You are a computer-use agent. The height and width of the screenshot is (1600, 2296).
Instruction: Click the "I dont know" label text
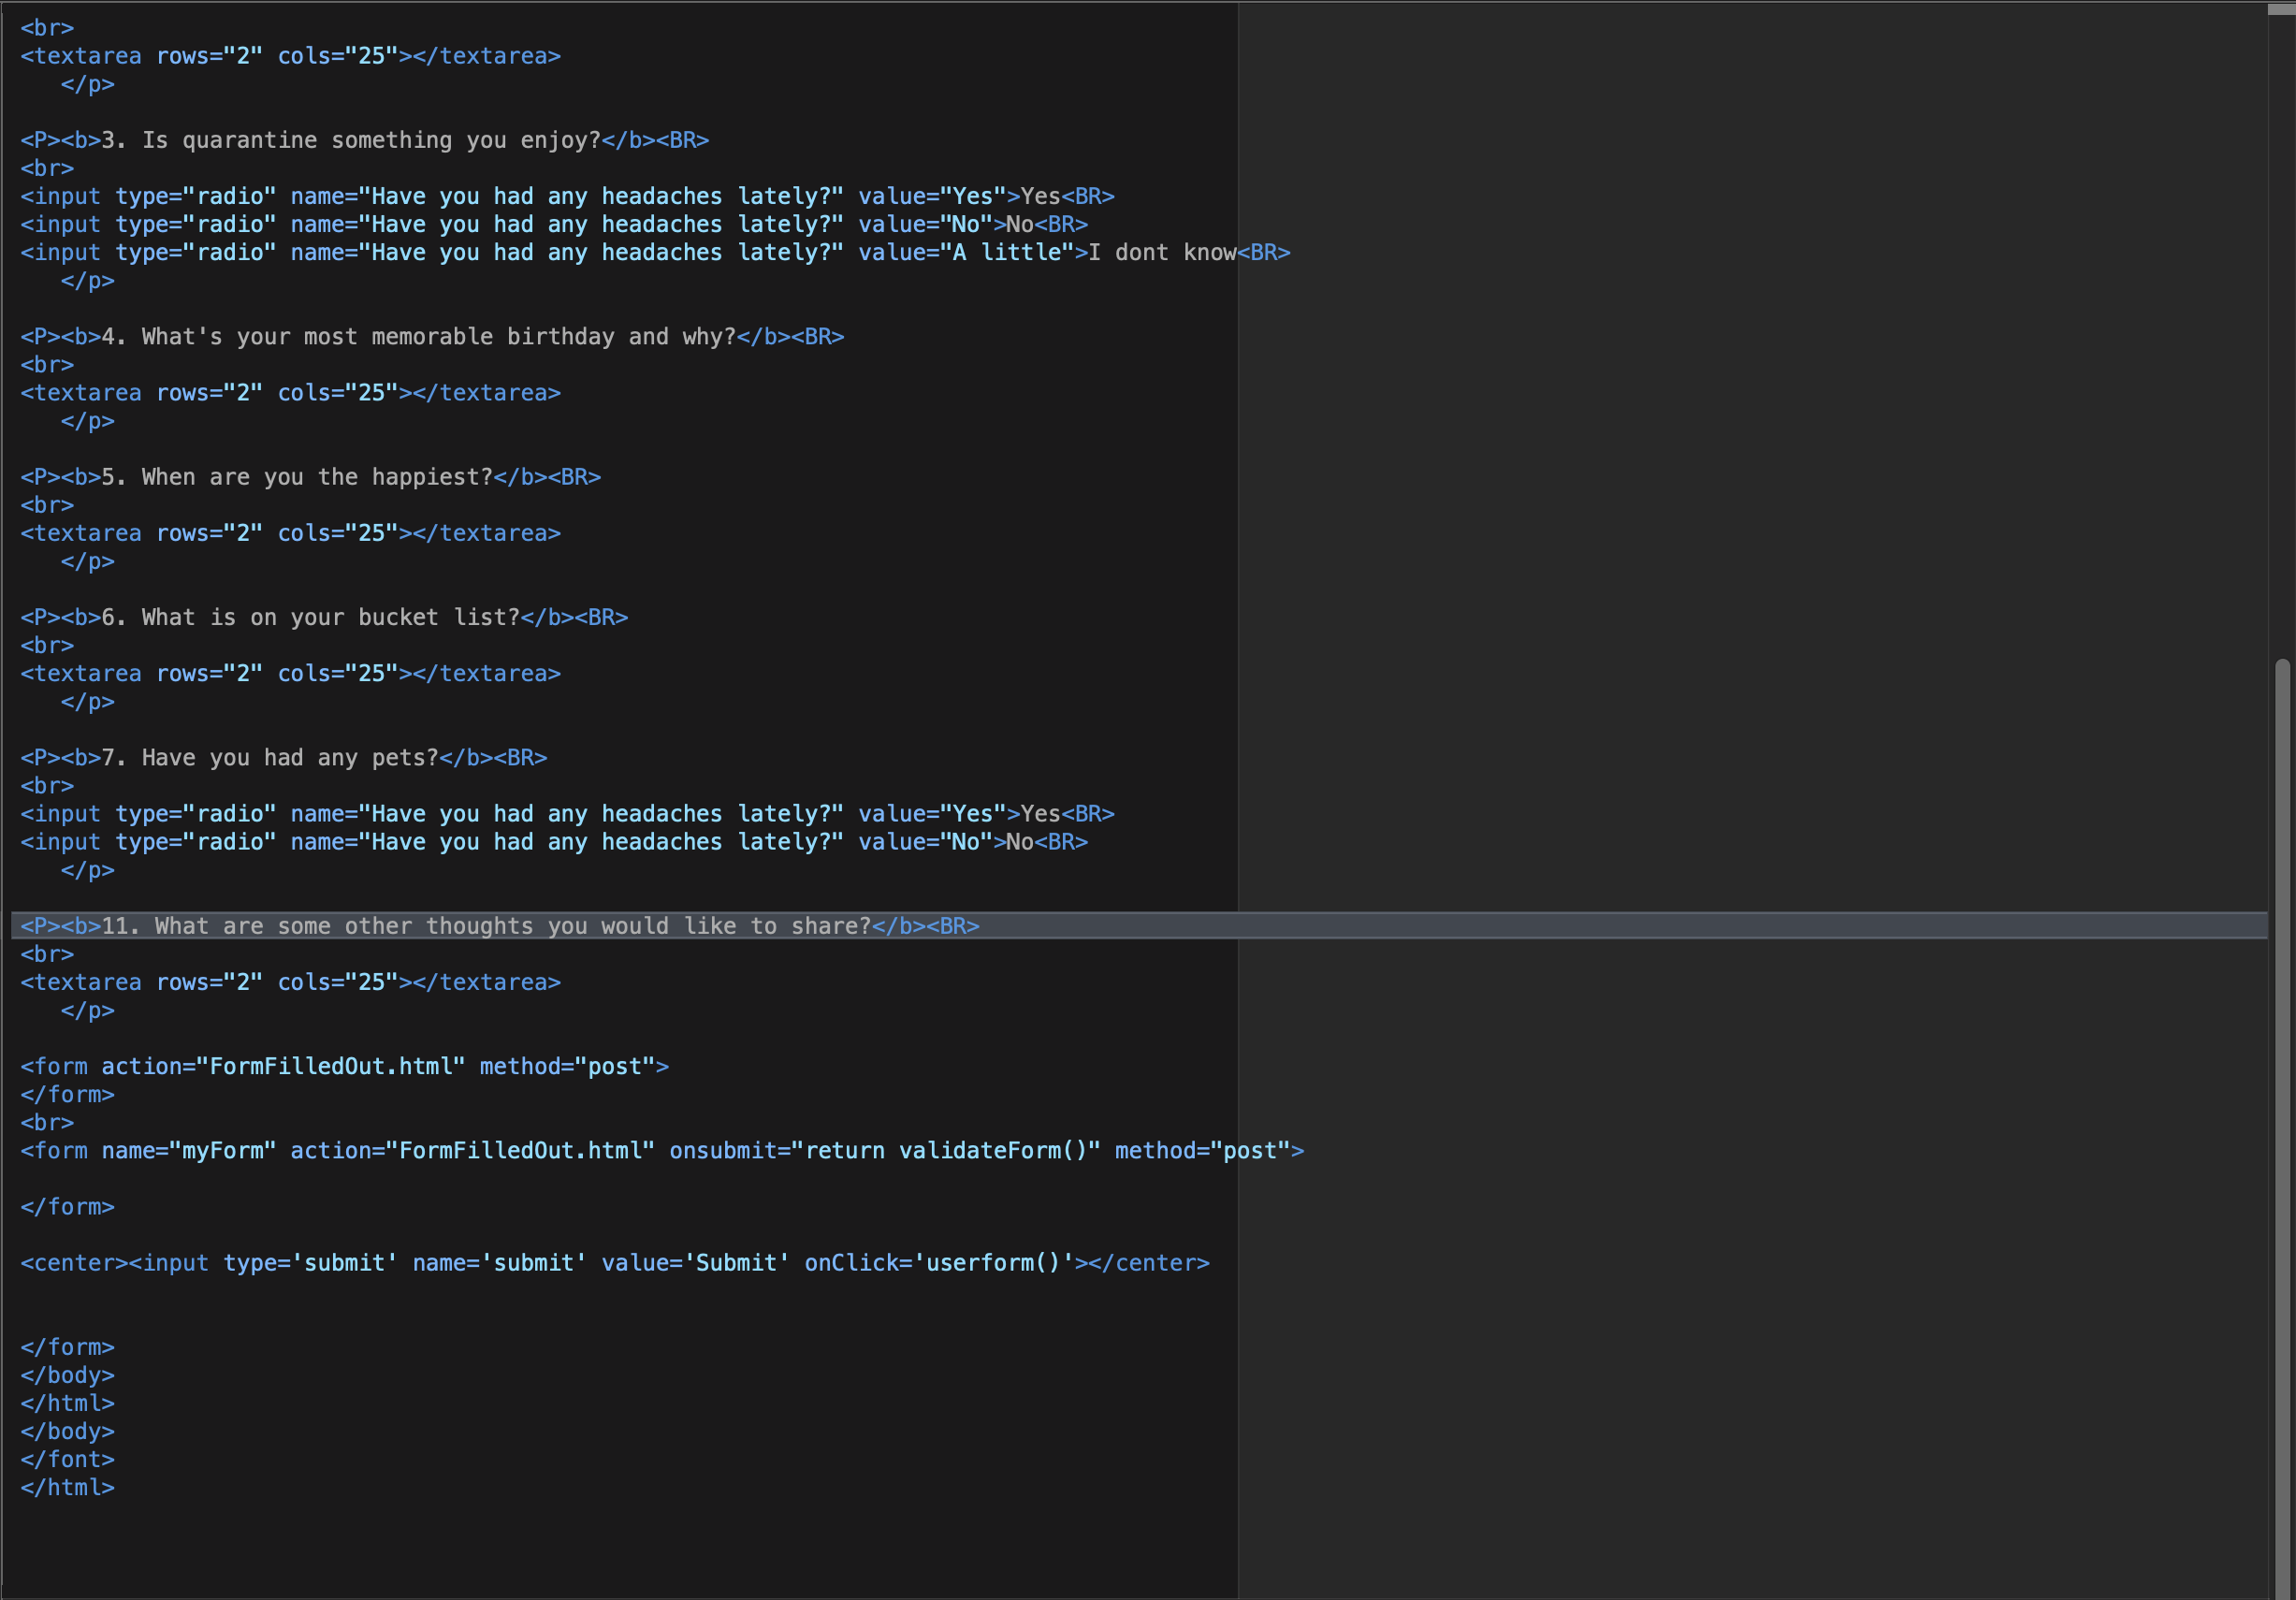point(1162,253)
